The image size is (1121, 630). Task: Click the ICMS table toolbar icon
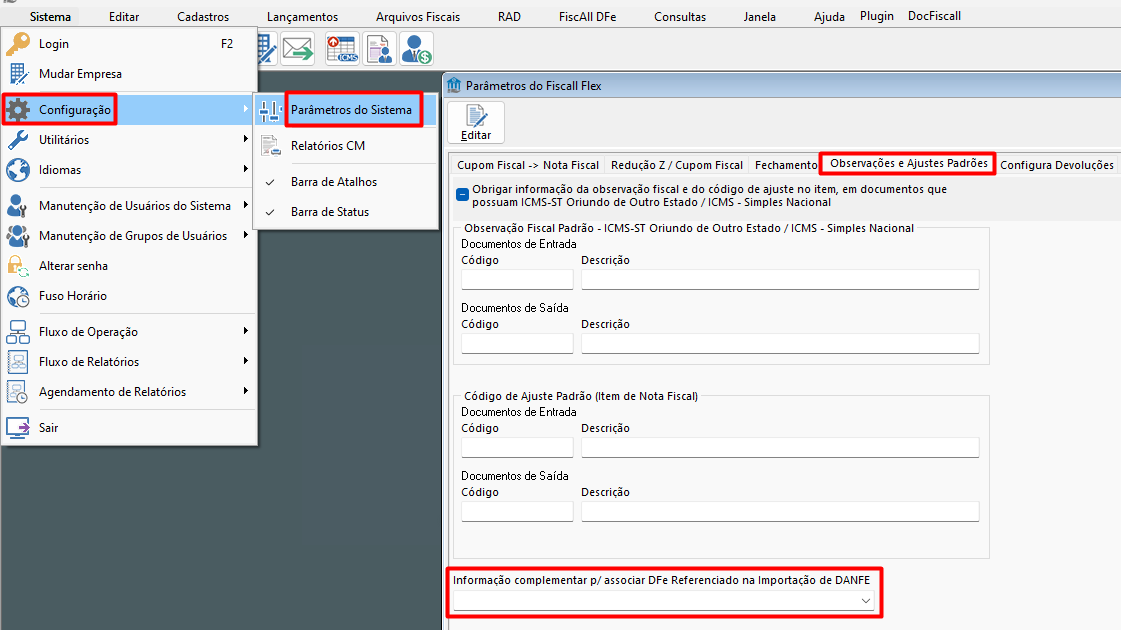342,49
